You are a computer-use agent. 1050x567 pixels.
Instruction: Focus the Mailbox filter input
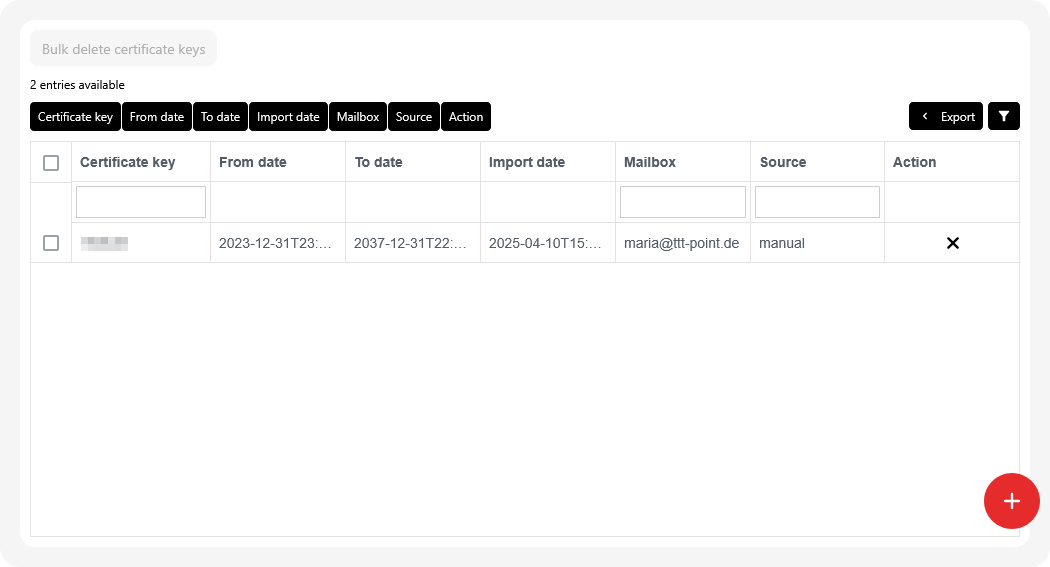click(x=682, y=202)
